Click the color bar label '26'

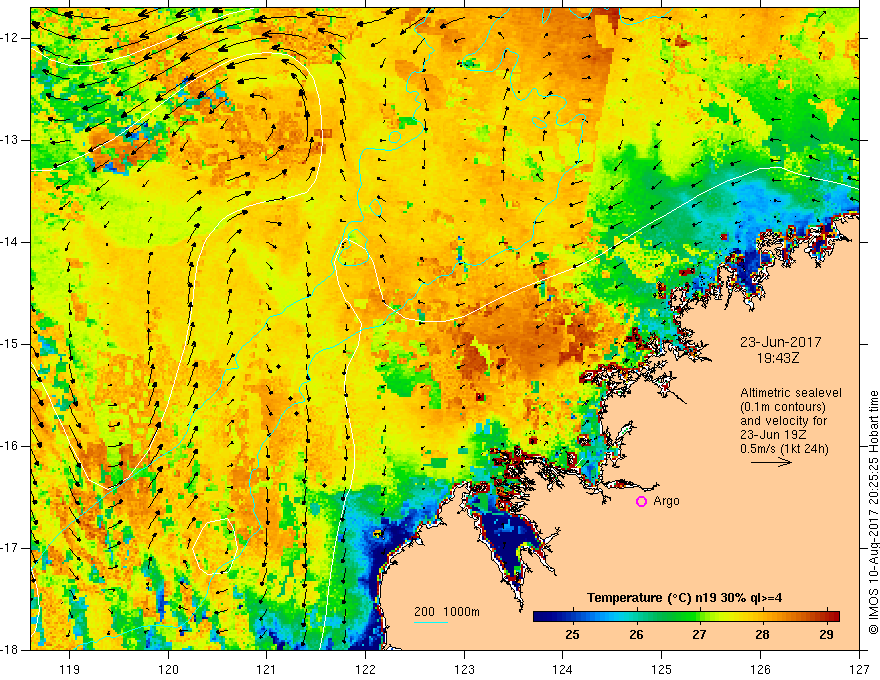coord(636,635)
